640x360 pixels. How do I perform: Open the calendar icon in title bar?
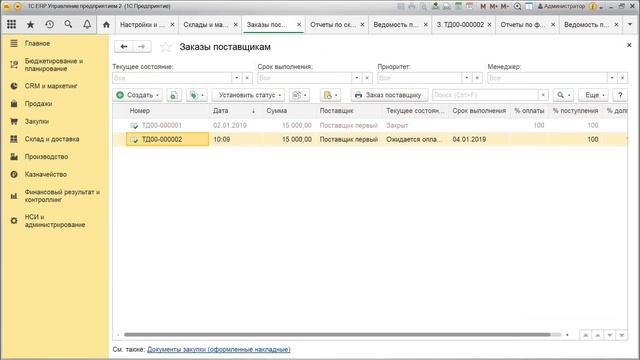coord(469,6)
